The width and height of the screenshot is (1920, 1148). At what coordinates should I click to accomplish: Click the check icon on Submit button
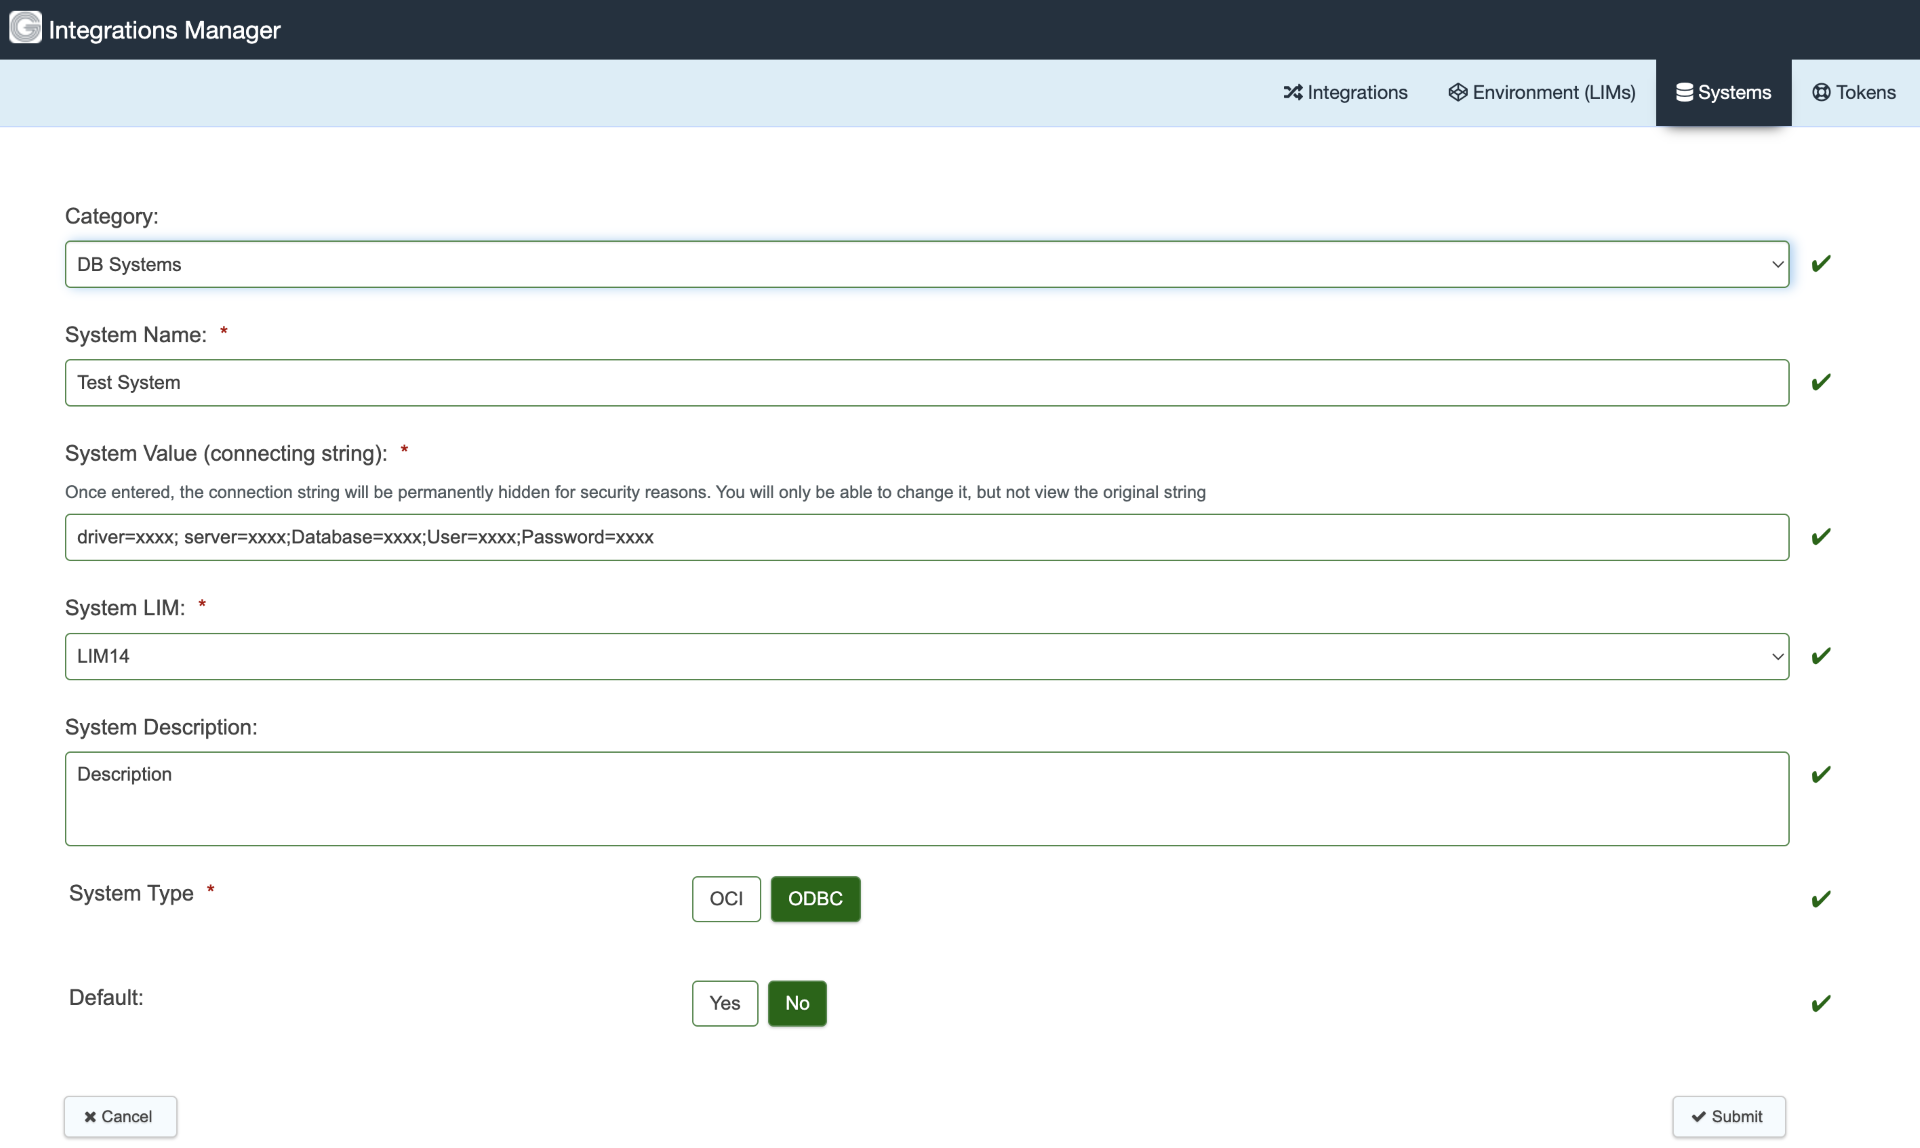(x=1698, y=1117)
